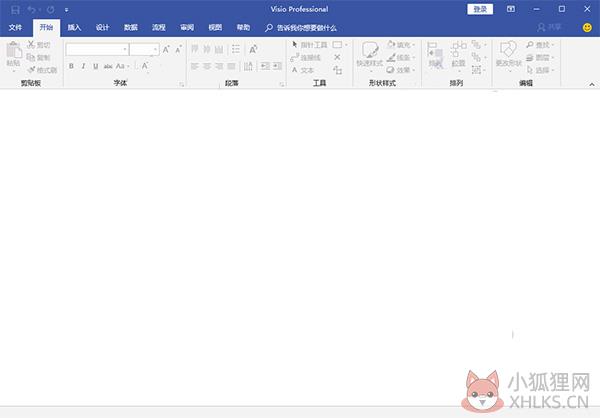Open the font size combo box
The width and height of the screenshot is (600, 418).
click(x=144, y=49)
